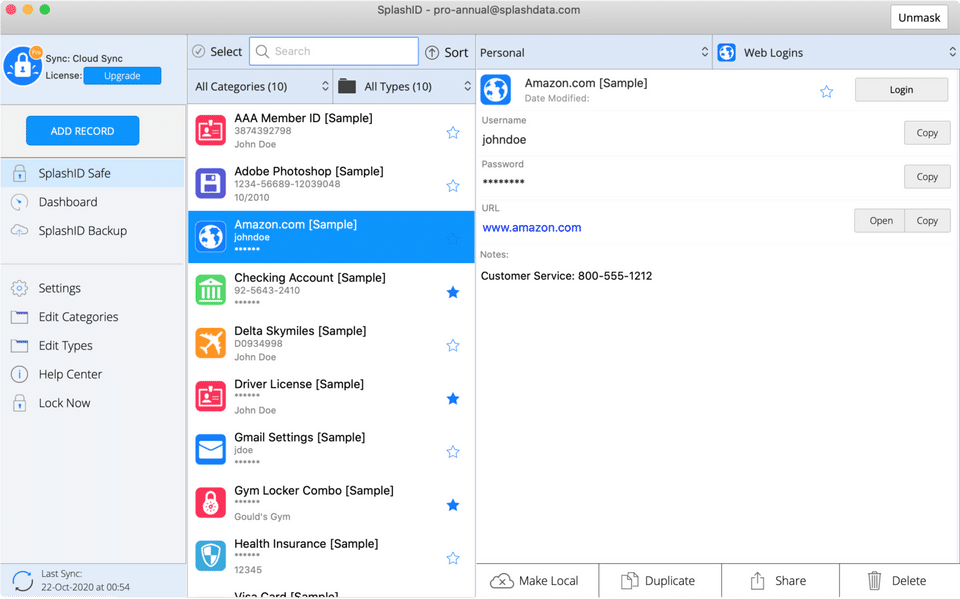Viewport: 960px width, 599px height.
Task: Unfavorite the Checking Account star
Action: click(x=453, y=292)
